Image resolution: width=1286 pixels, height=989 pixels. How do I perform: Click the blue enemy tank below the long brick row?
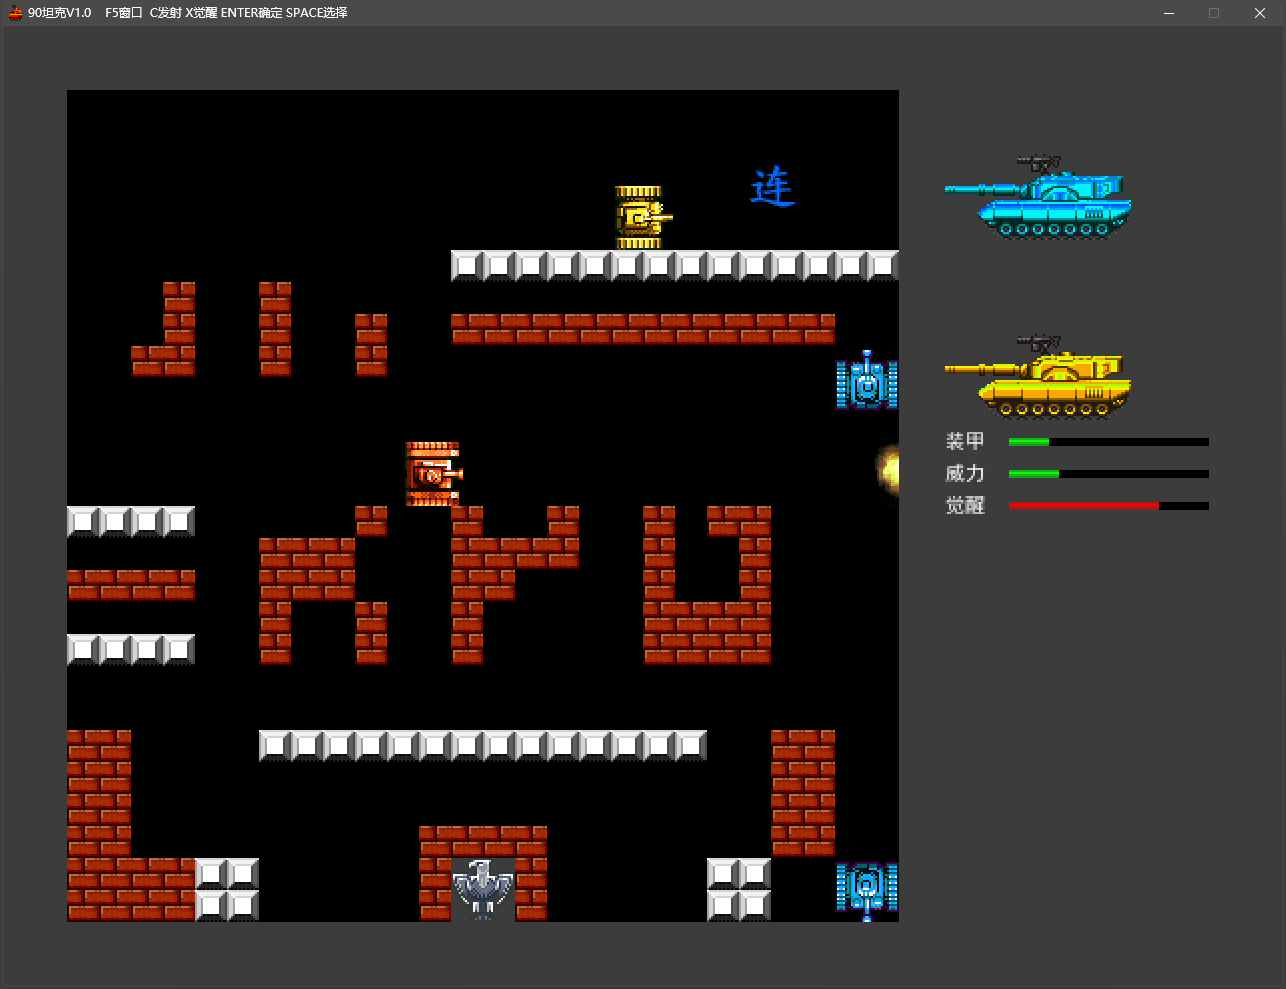click(x=867, y=380)
